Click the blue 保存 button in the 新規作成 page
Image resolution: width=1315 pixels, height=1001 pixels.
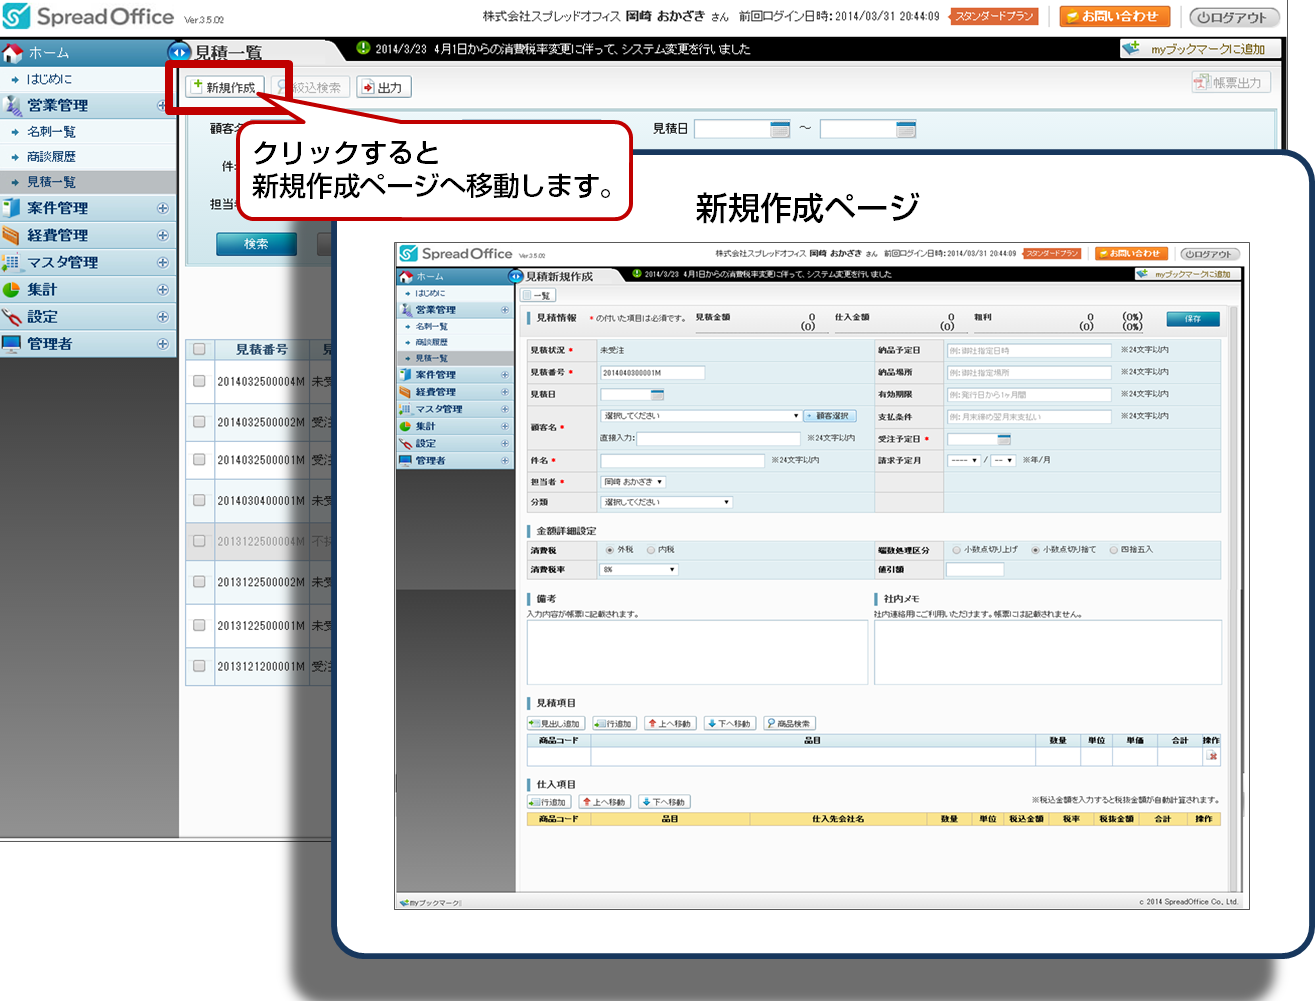(x=1193, y=319)
